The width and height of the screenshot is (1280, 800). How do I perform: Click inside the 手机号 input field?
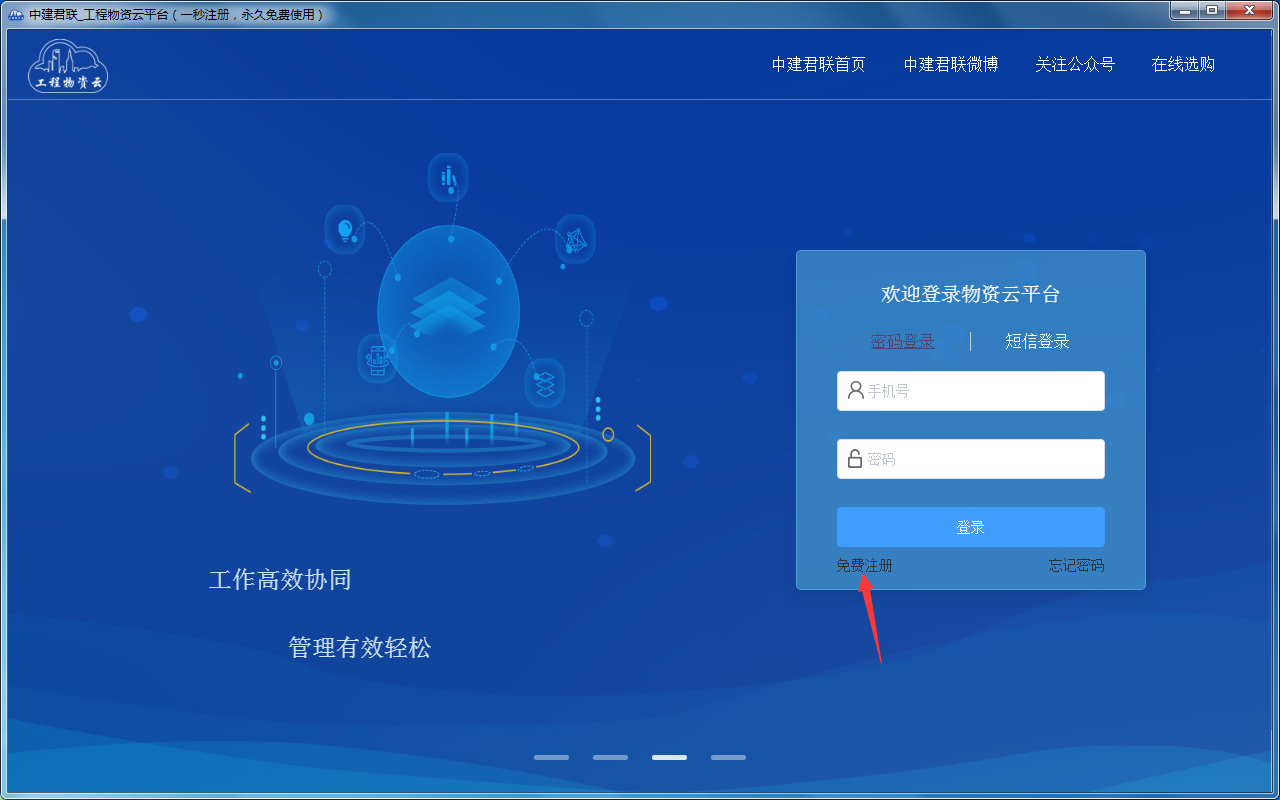tap(970, 390)
